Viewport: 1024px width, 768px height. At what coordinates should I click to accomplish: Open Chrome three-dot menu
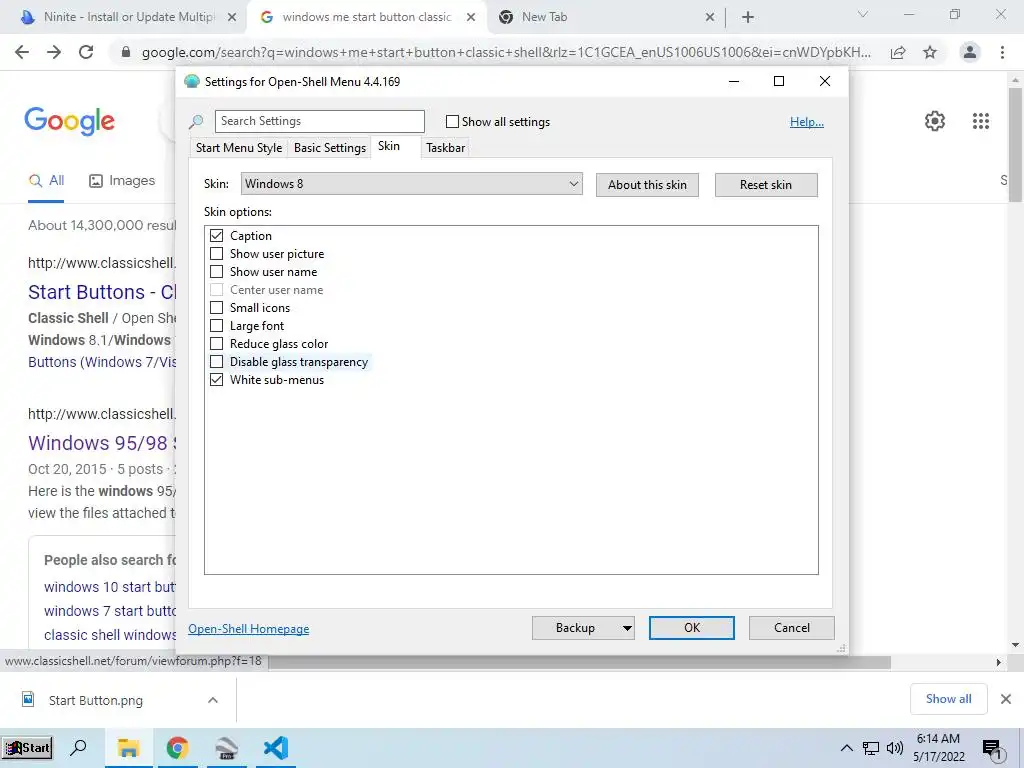click(1002, 52)
